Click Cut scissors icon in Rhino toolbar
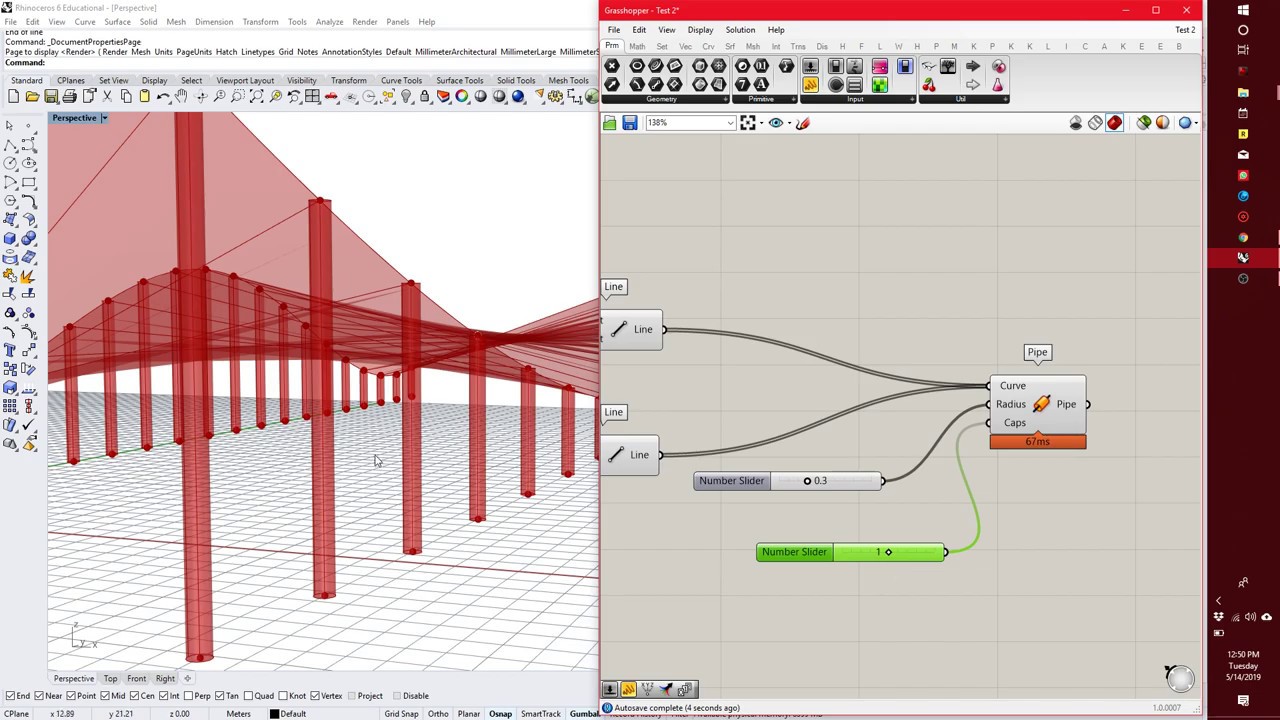The width and height of the screenshot is (1280, 720). [107, 97]
